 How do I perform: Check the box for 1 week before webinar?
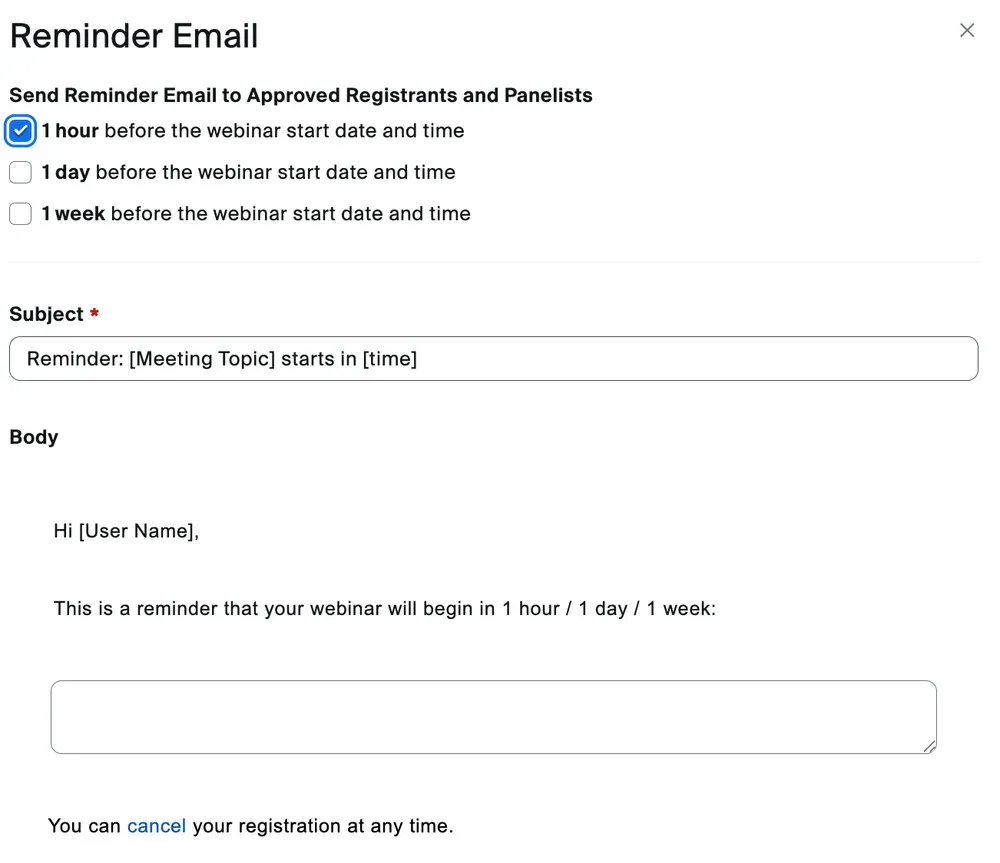[20, 213]
